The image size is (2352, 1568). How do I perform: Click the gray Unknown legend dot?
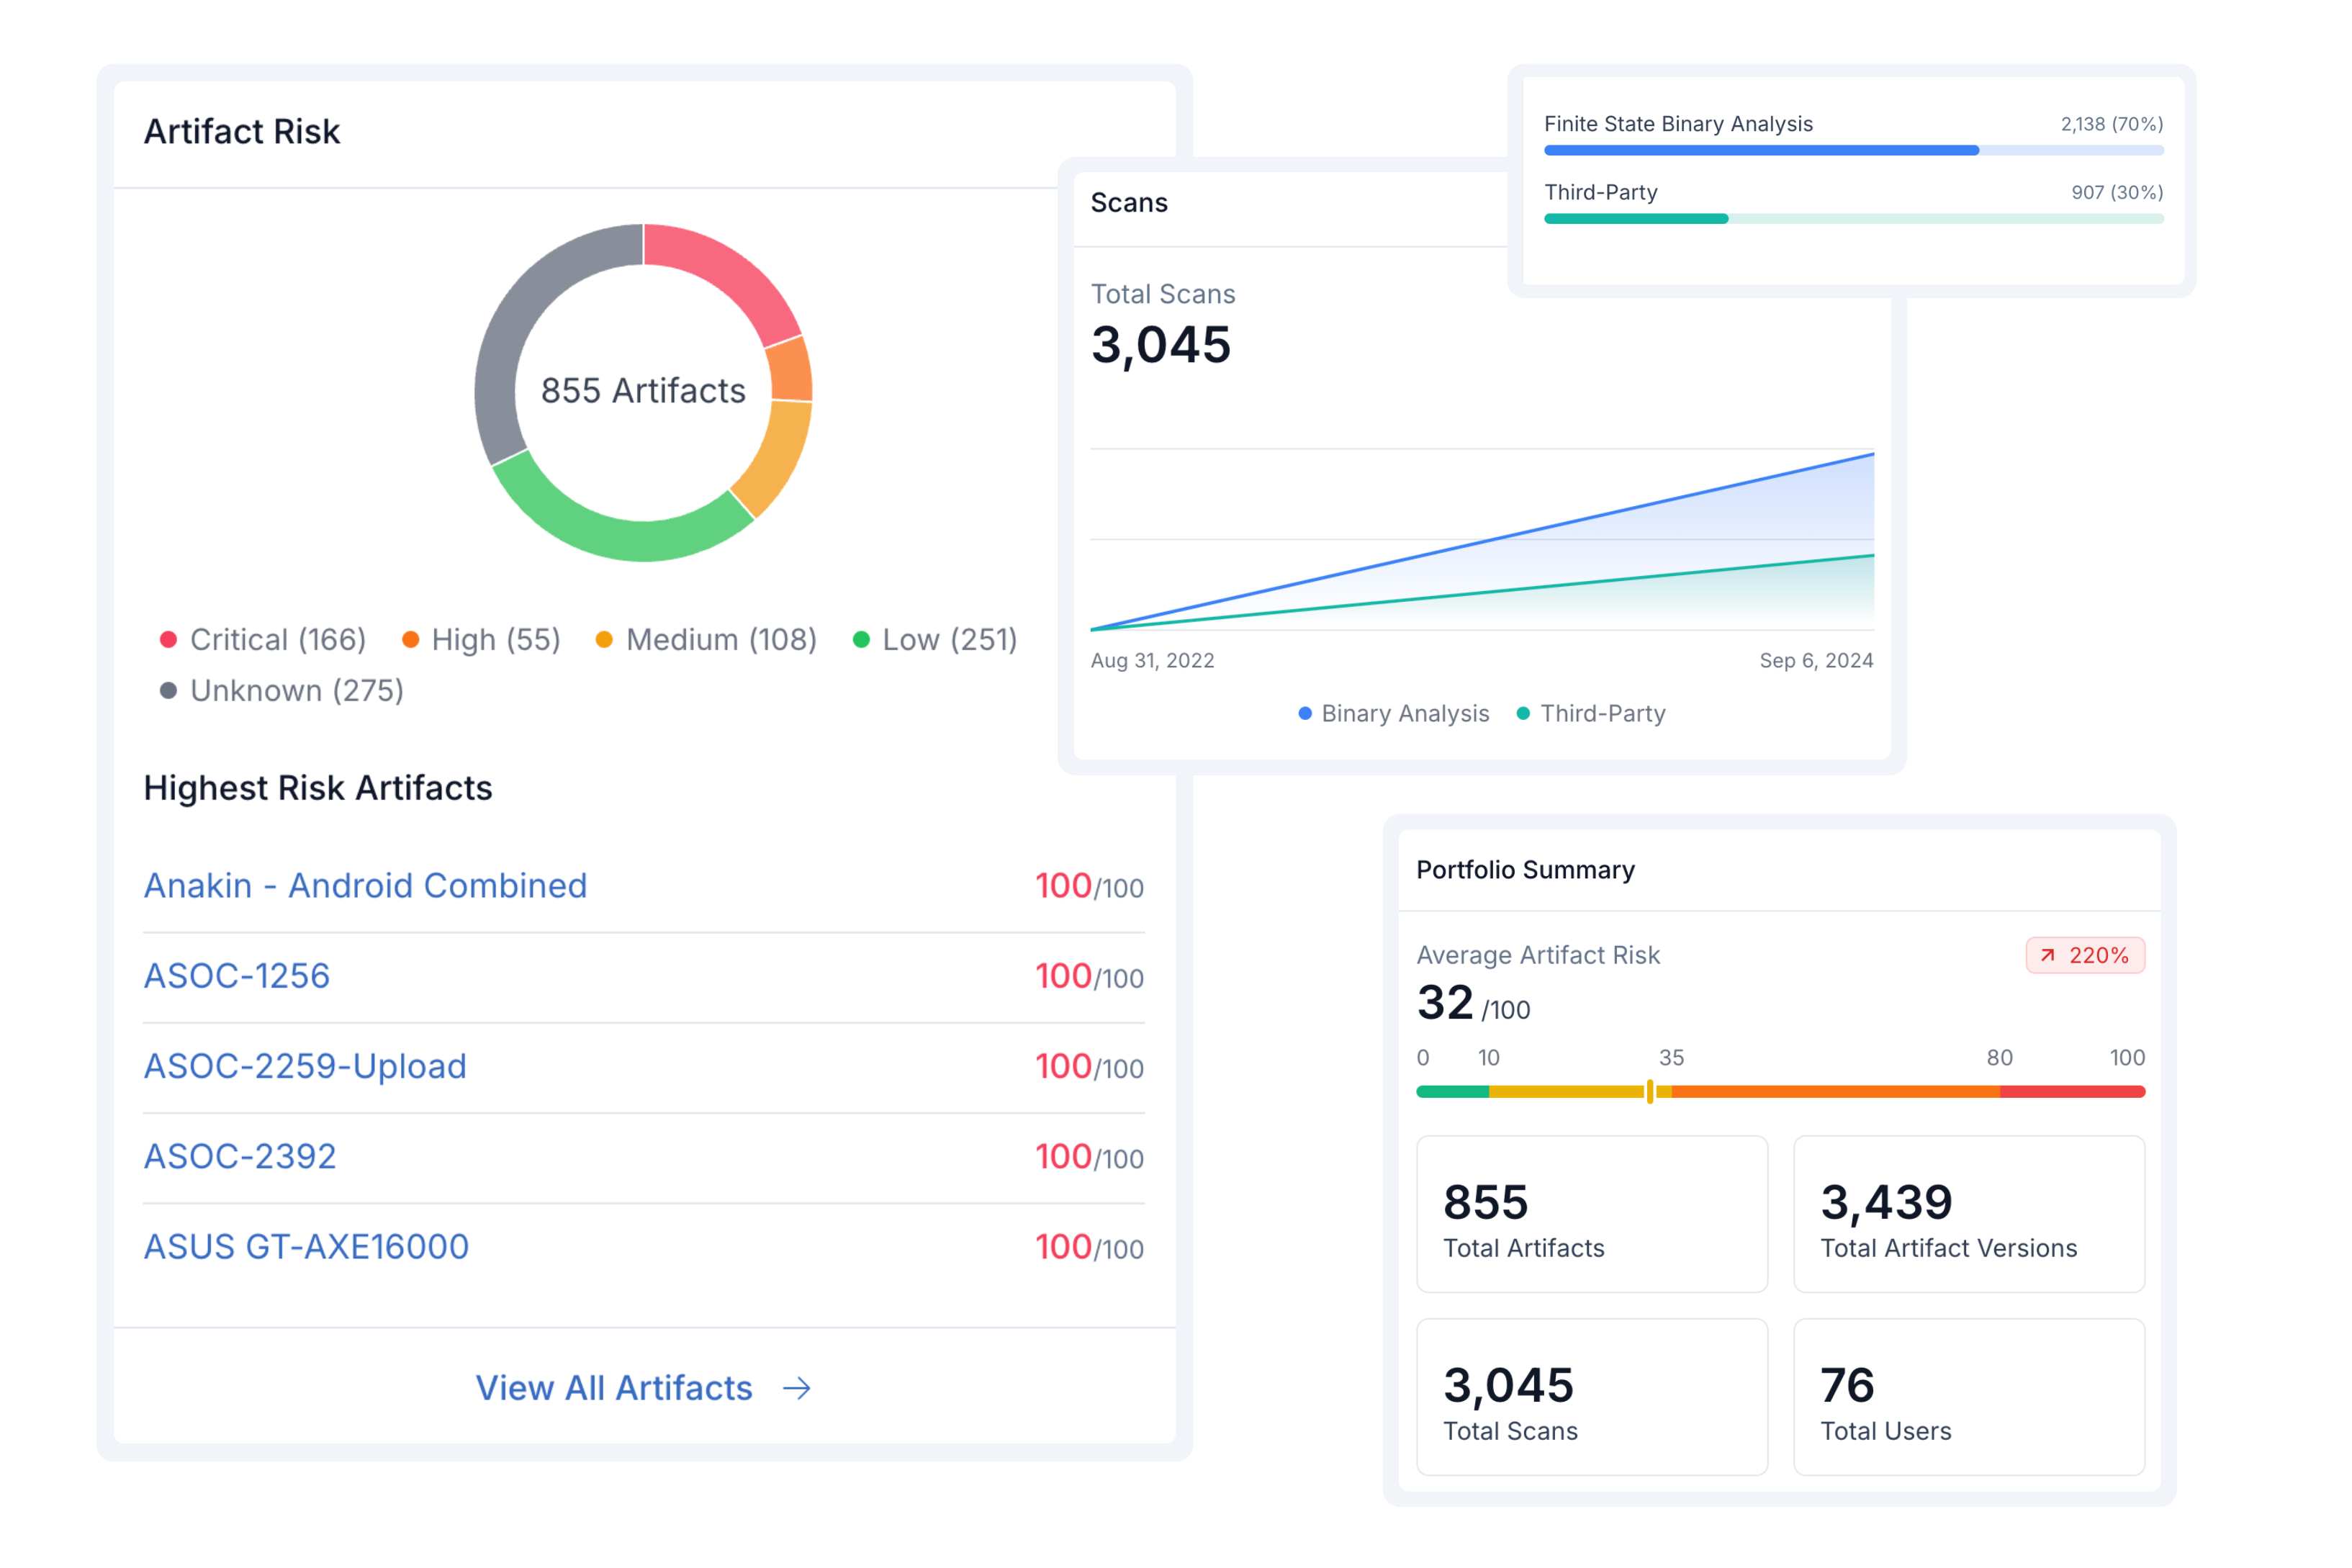pyautogui.click(x=168, y=691)
